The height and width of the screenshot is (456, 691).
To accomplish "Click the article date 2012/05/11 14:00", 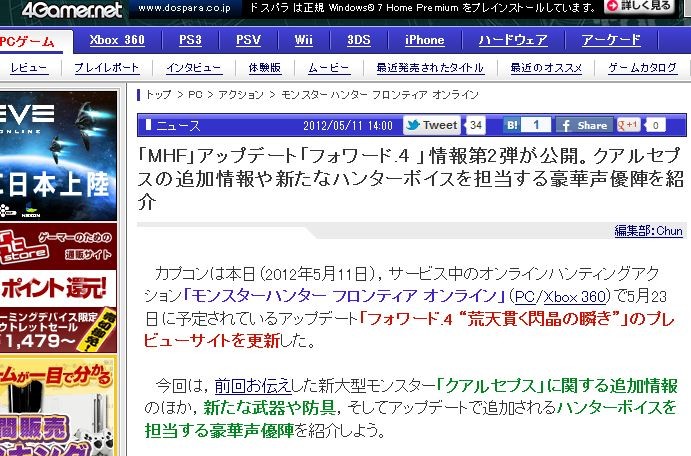I will click(348, 126).
